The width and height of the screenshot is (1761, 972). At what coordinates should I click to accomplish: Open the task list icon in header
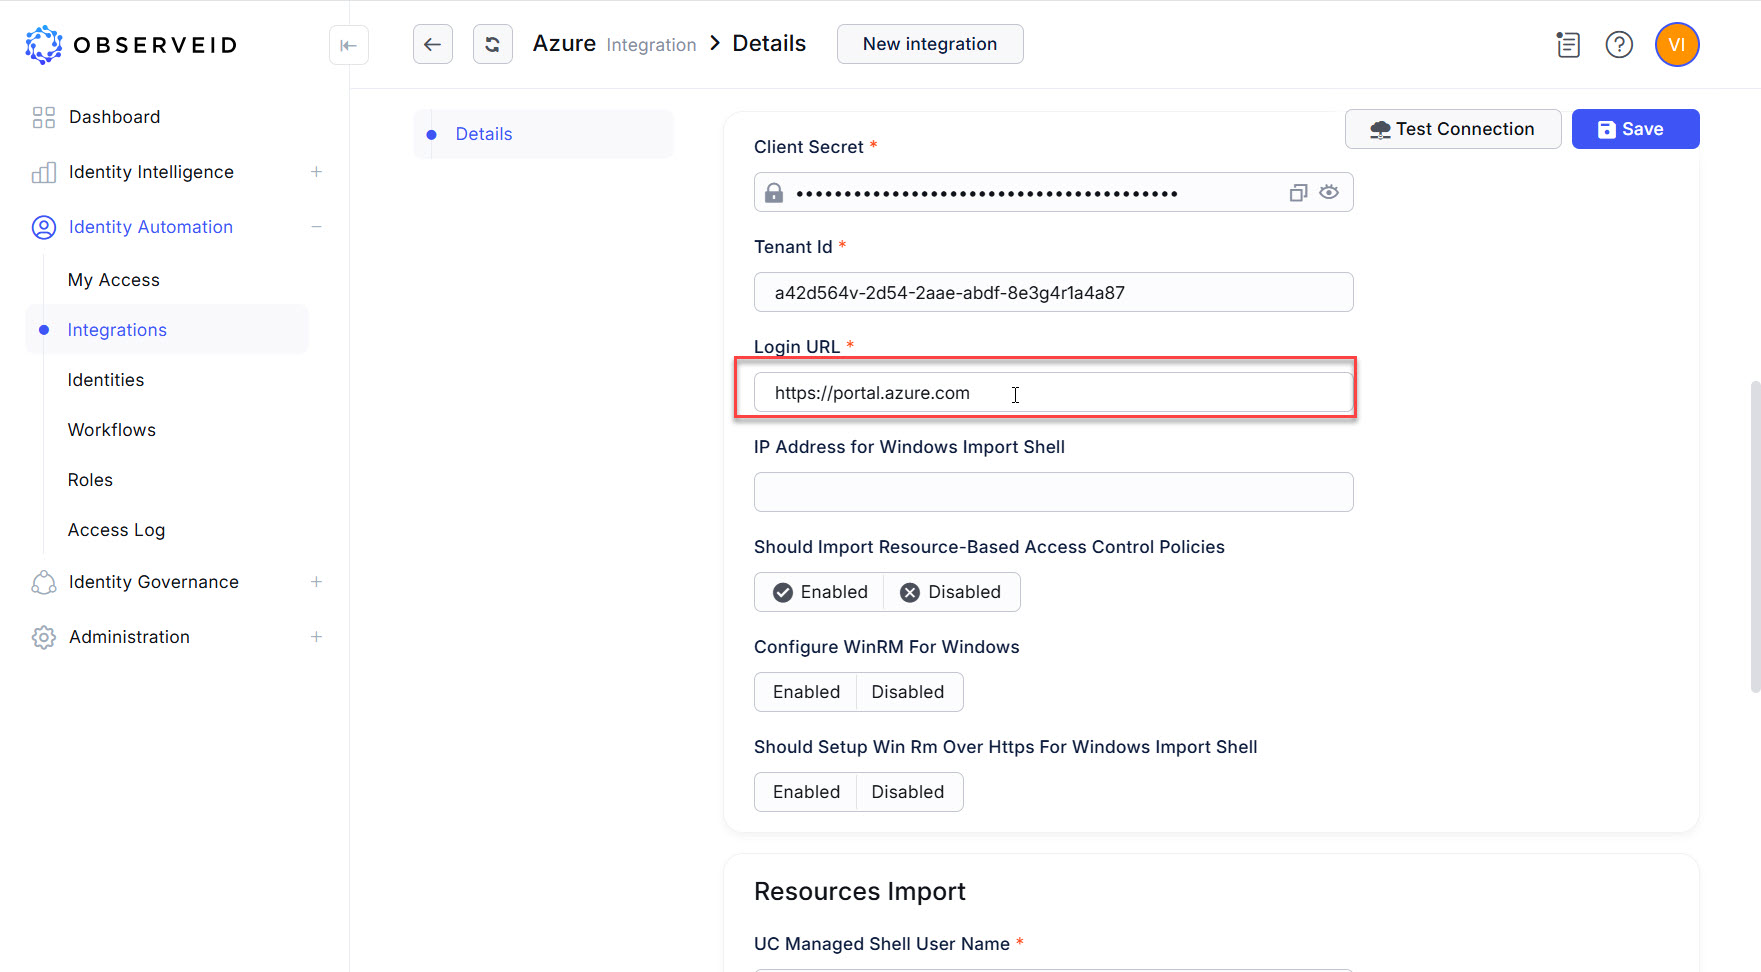(x=1568, y=45)
